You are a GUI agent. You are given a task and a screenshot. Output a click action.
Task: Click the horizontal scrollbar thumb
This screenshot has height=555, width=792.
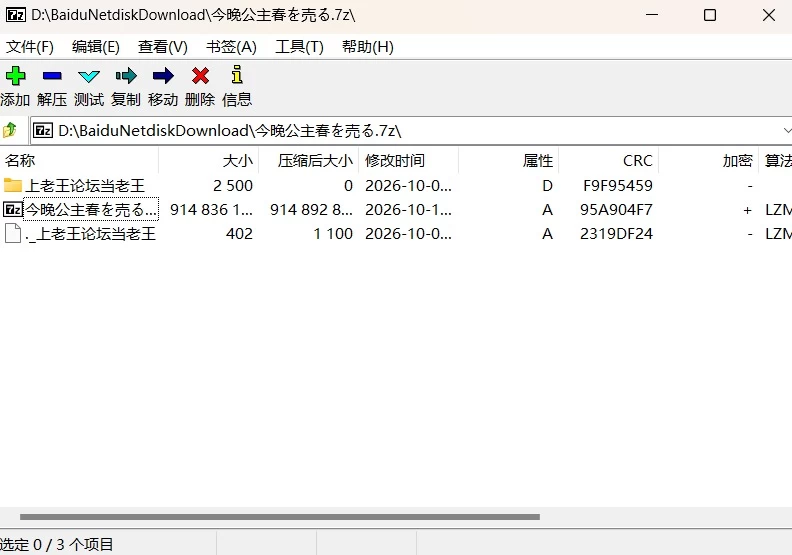pyautogui.click(x=280, y=517)
